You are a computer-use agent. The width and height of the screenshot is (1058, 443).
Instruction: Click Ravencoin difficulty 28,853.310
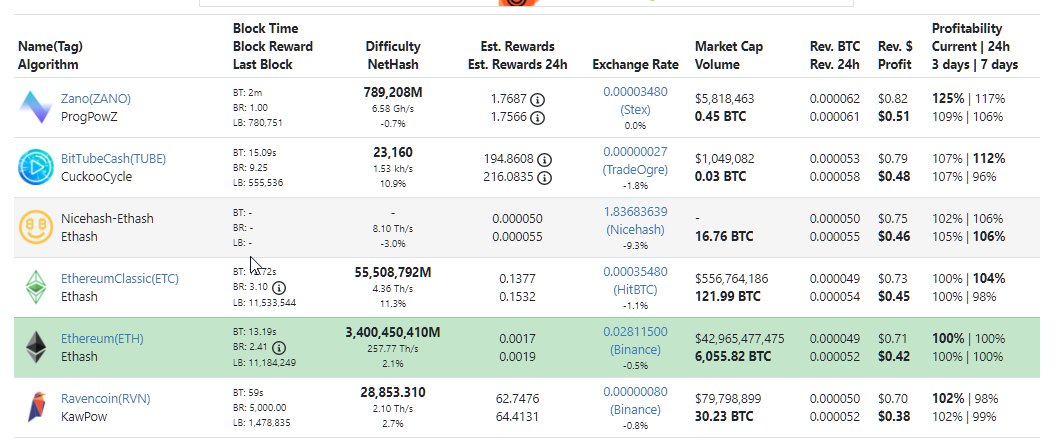click(x=393, y=392)
